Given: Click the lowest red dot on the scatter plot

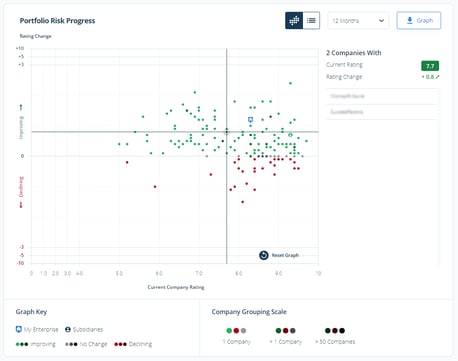Looking at the screenshot, I should [x=242, y=202].
